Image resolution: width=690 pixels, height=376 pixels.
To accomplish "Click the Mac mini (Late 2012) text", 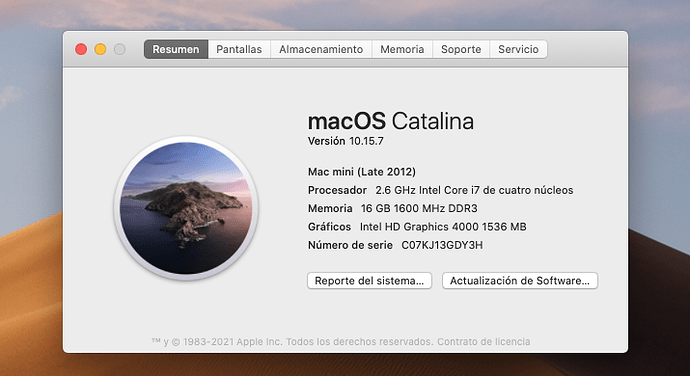I will tap(362, 172).
